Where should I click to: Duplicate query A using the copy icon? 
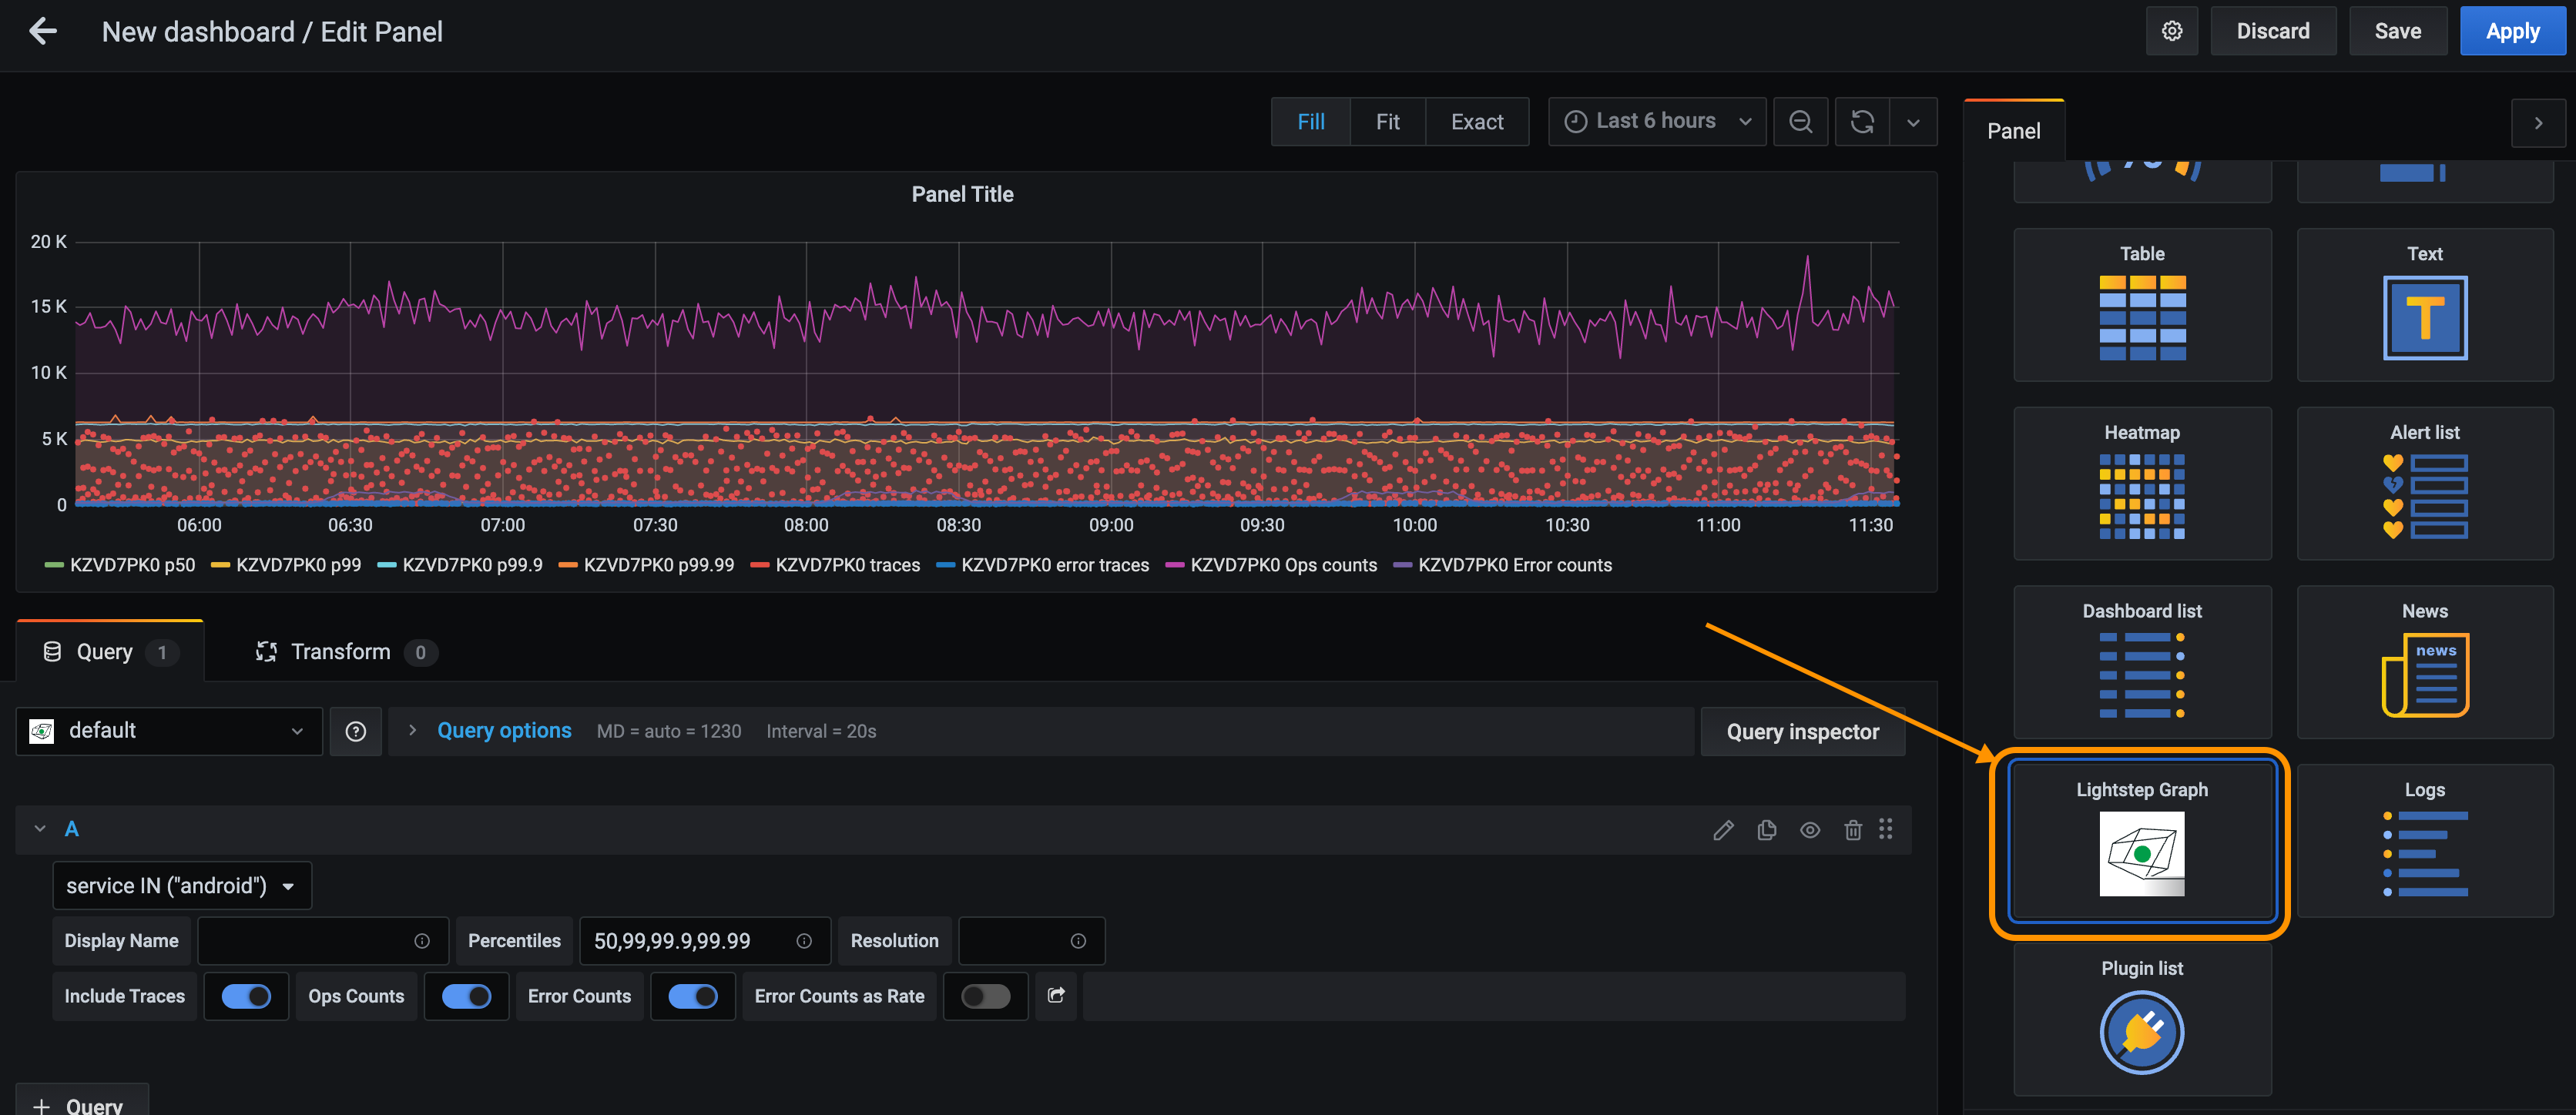coord(1766,829)
